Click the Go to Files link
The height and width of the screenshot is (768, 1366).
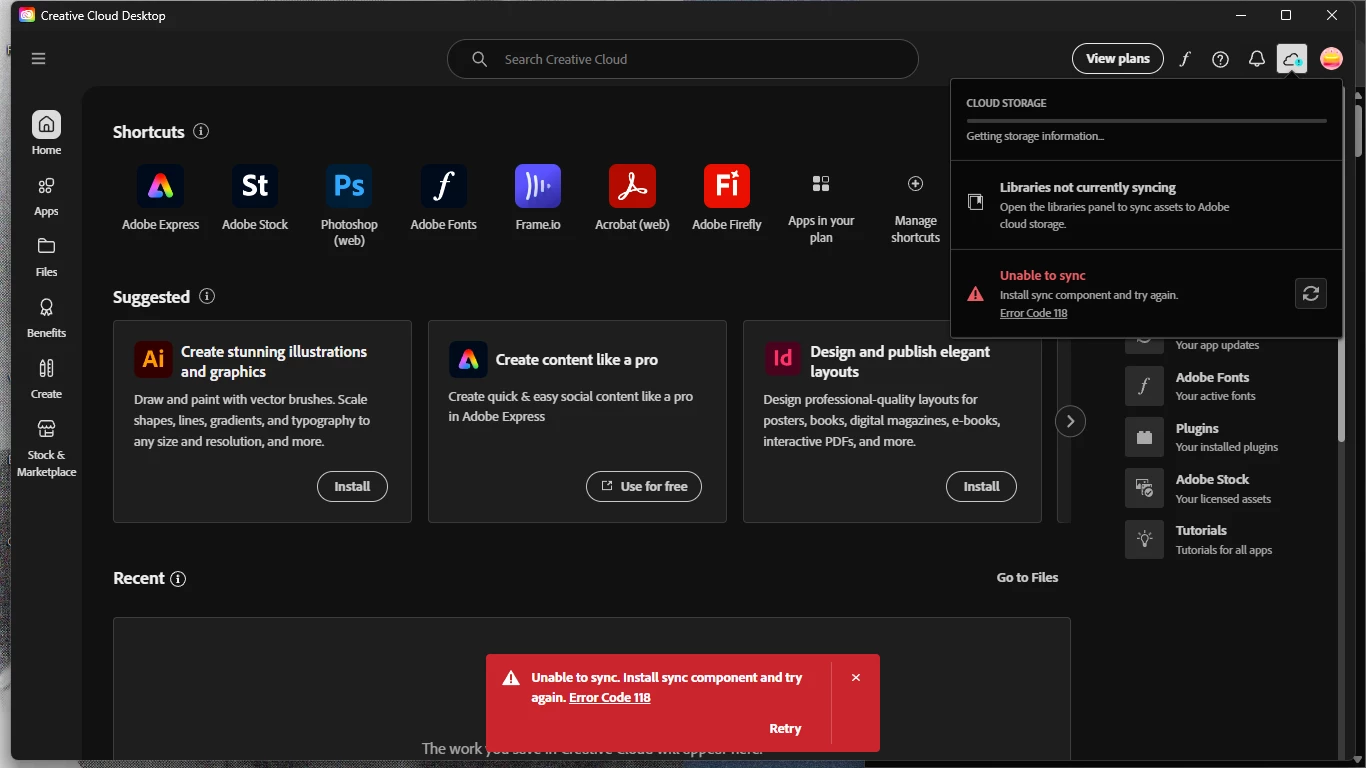click(x=1027, y=578)
